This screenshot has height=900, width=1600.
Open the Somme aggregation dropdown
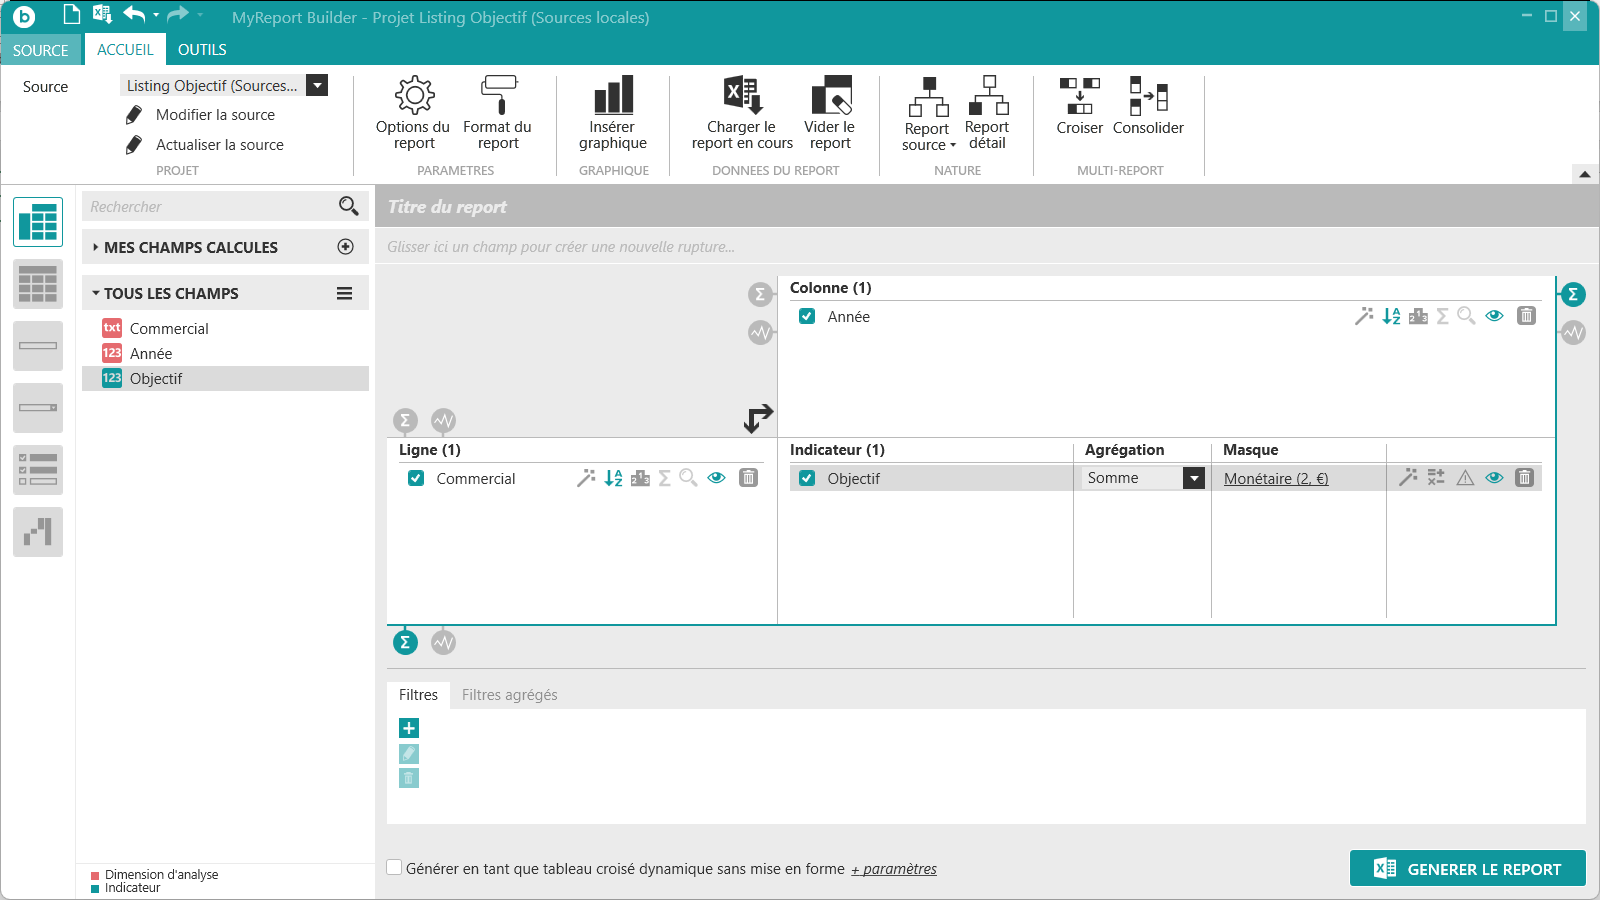tap(1193, 478)
